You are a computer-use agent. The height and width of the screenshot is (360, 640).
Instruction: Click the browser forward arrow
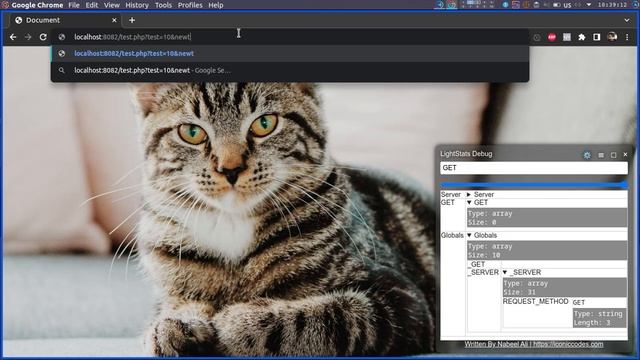(28, 37)
